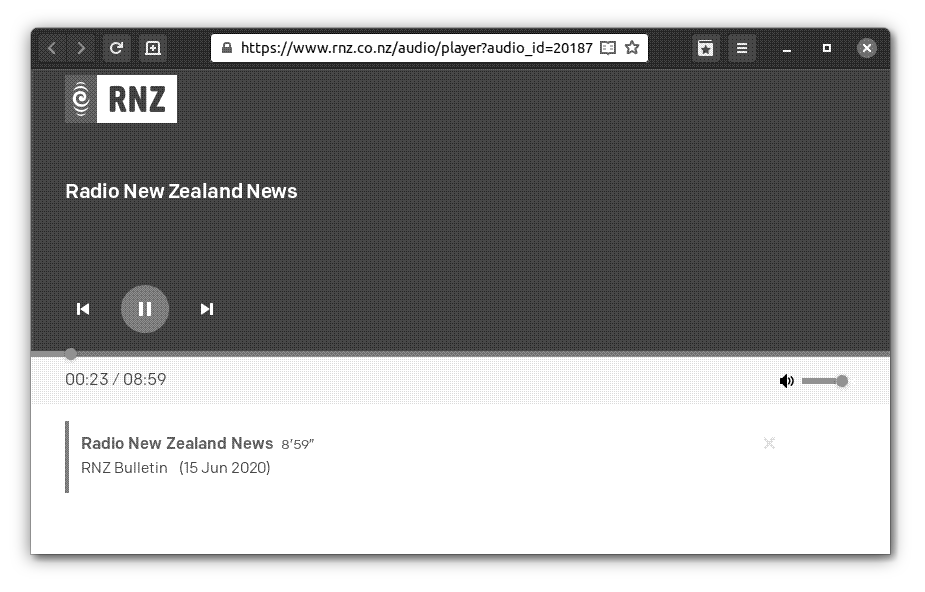Click the audio progress bar track
Viewport: 925px width, 592px height.
click(x=461, y=354)
